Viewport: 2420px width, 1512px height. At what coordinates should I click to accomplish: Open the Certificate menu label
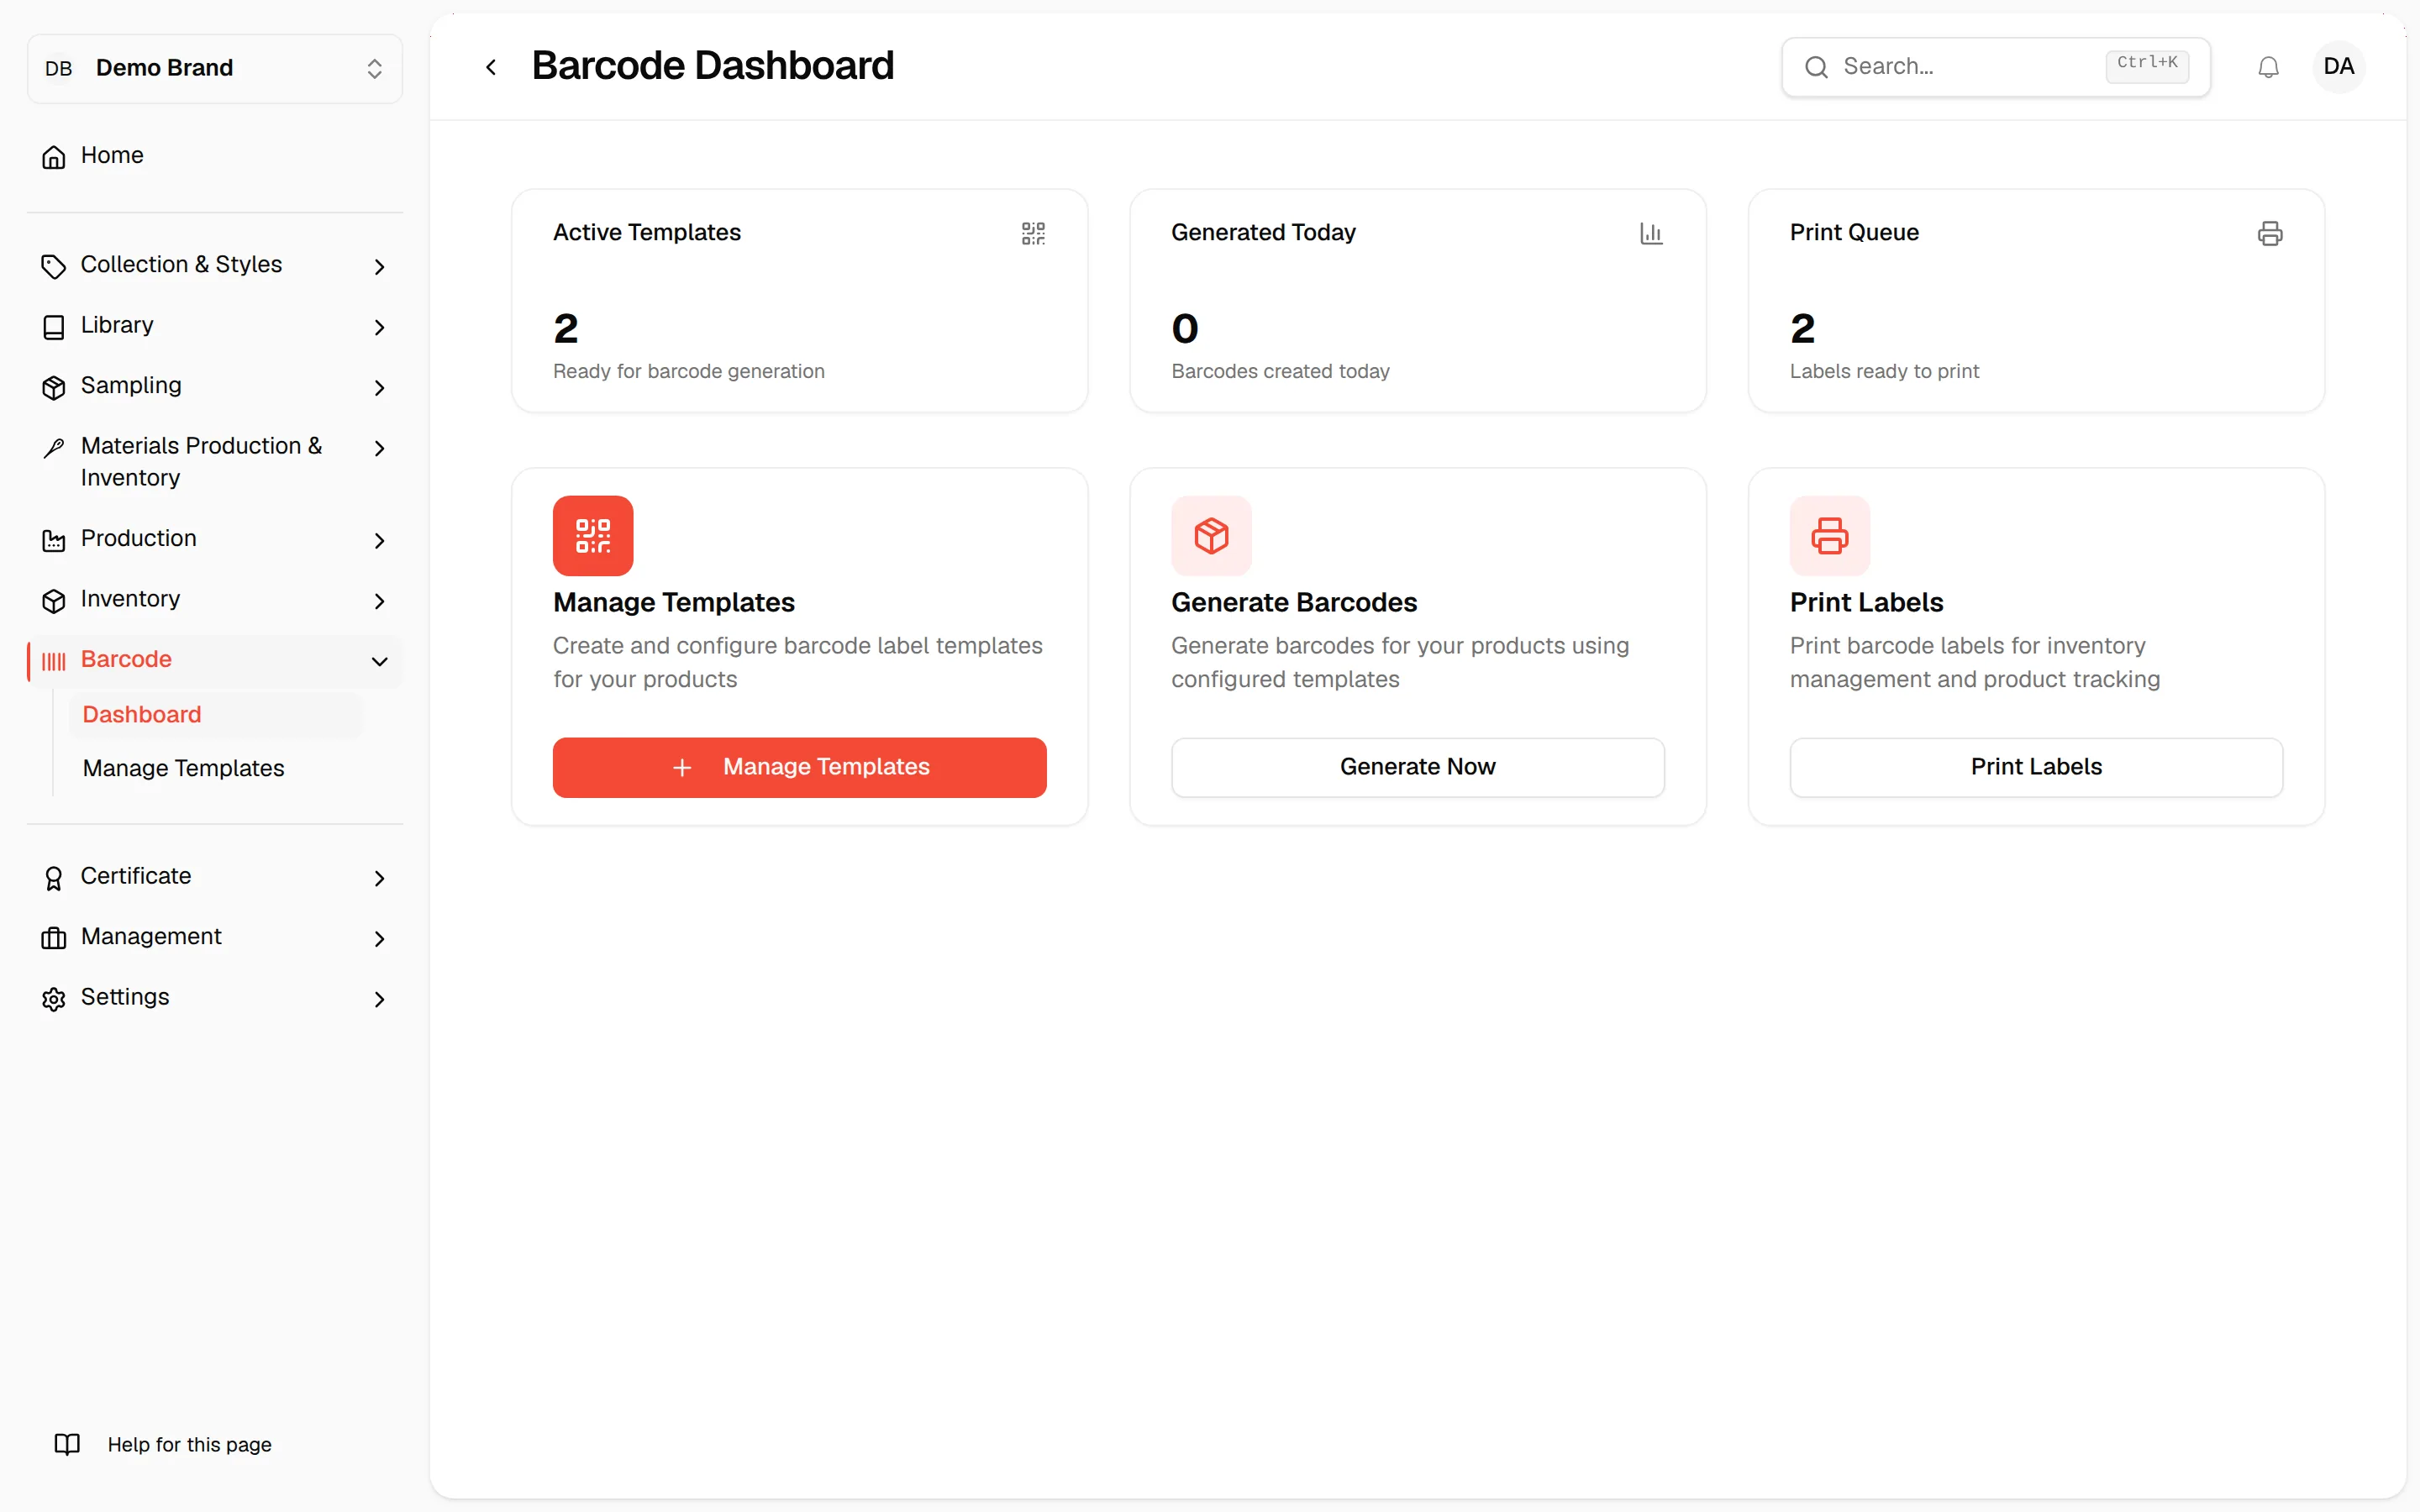coord(135,875)
